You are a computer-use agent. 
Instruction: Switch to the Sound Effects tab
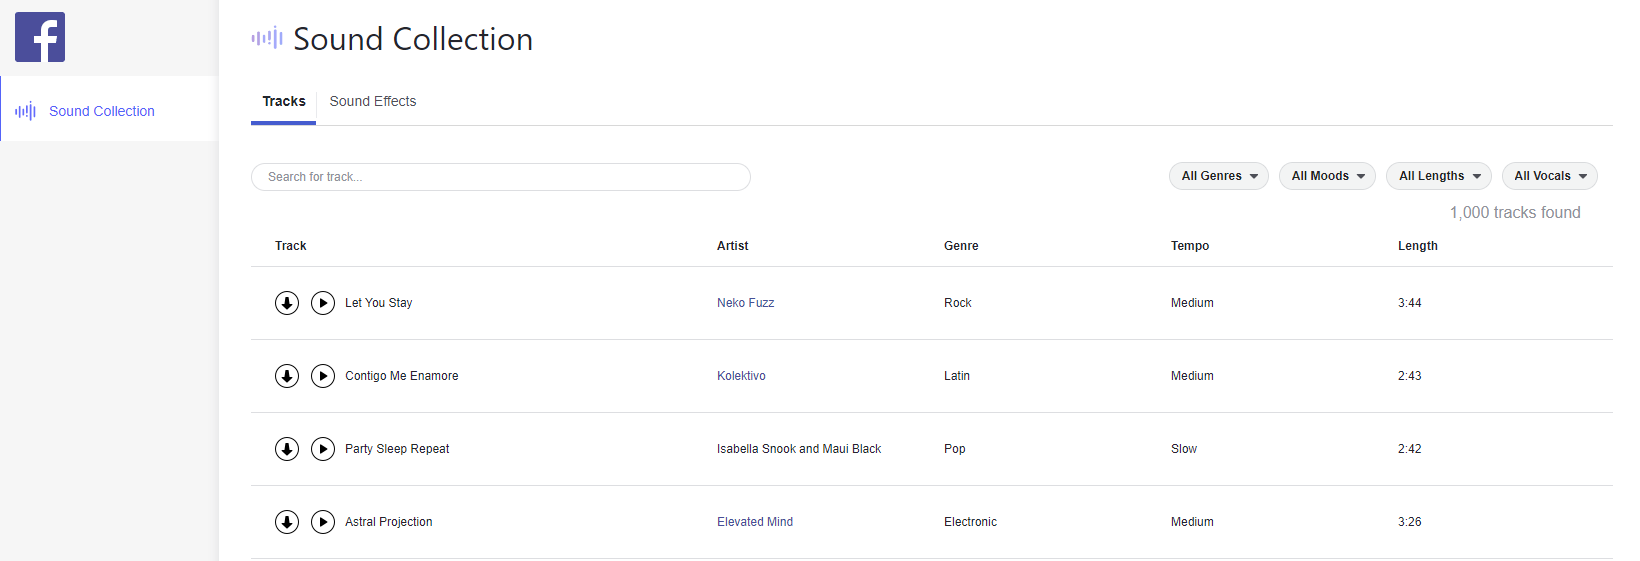[x=373, y=101]
